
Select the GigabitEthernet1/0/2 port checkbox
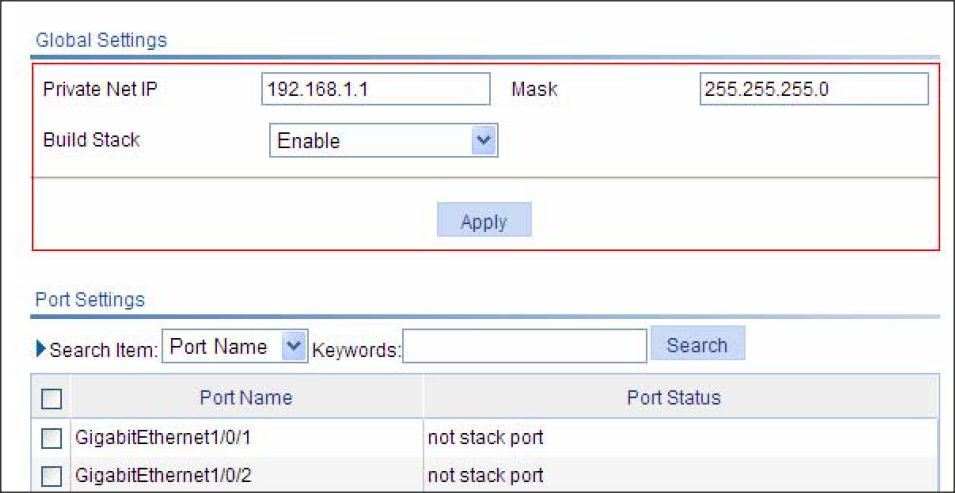click(x=51, y=476)
